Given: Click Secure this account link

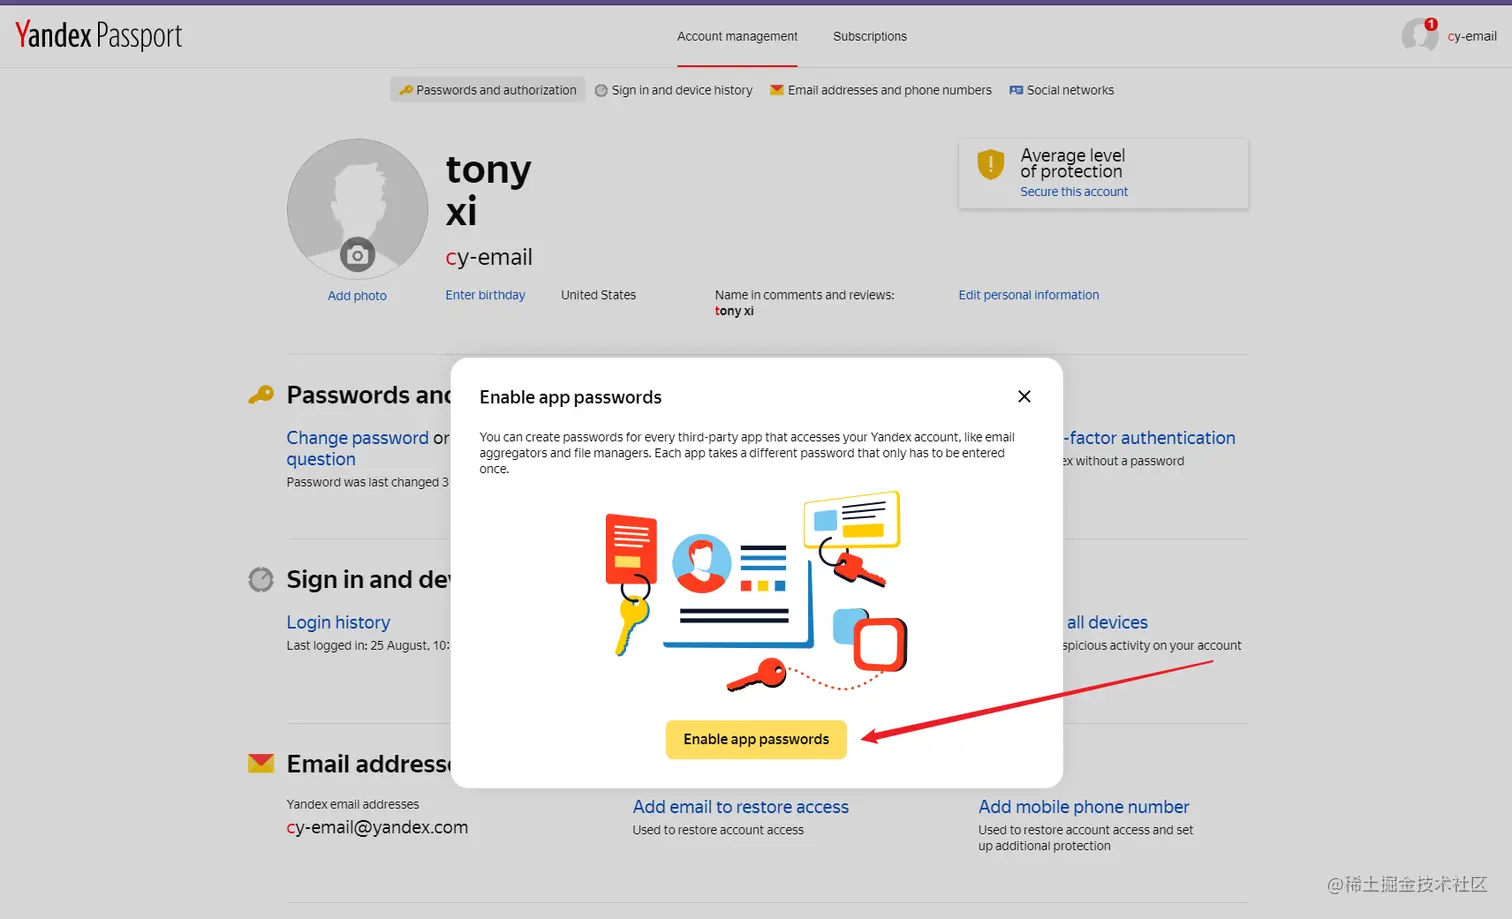Looking at the screenshot, I should (x=1074, y=192).
